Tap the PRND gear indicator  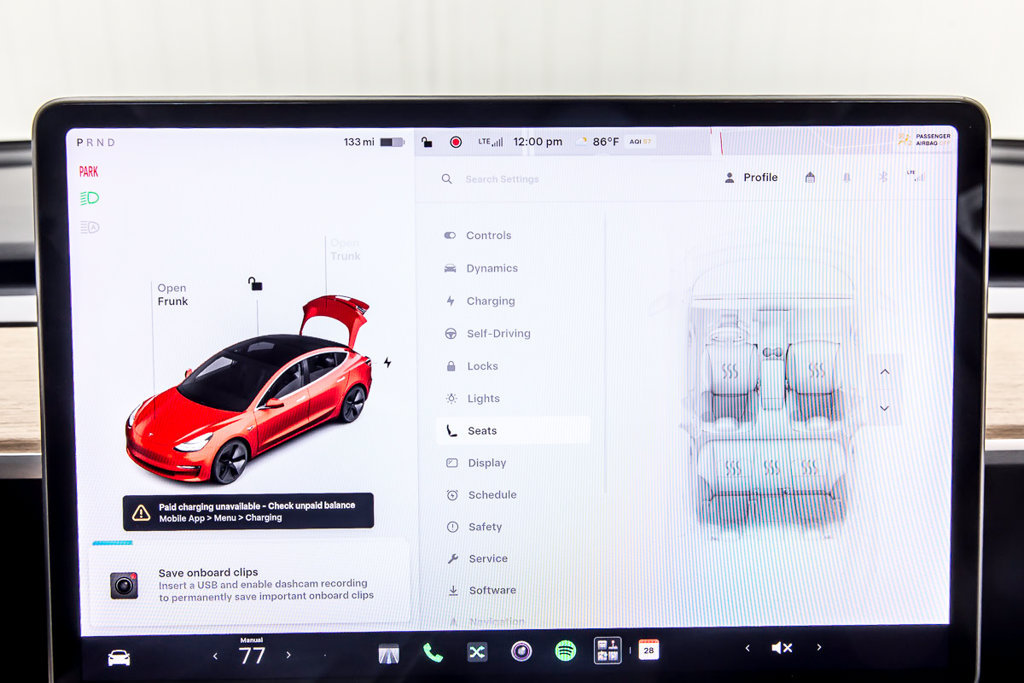(x=96, y=142)
